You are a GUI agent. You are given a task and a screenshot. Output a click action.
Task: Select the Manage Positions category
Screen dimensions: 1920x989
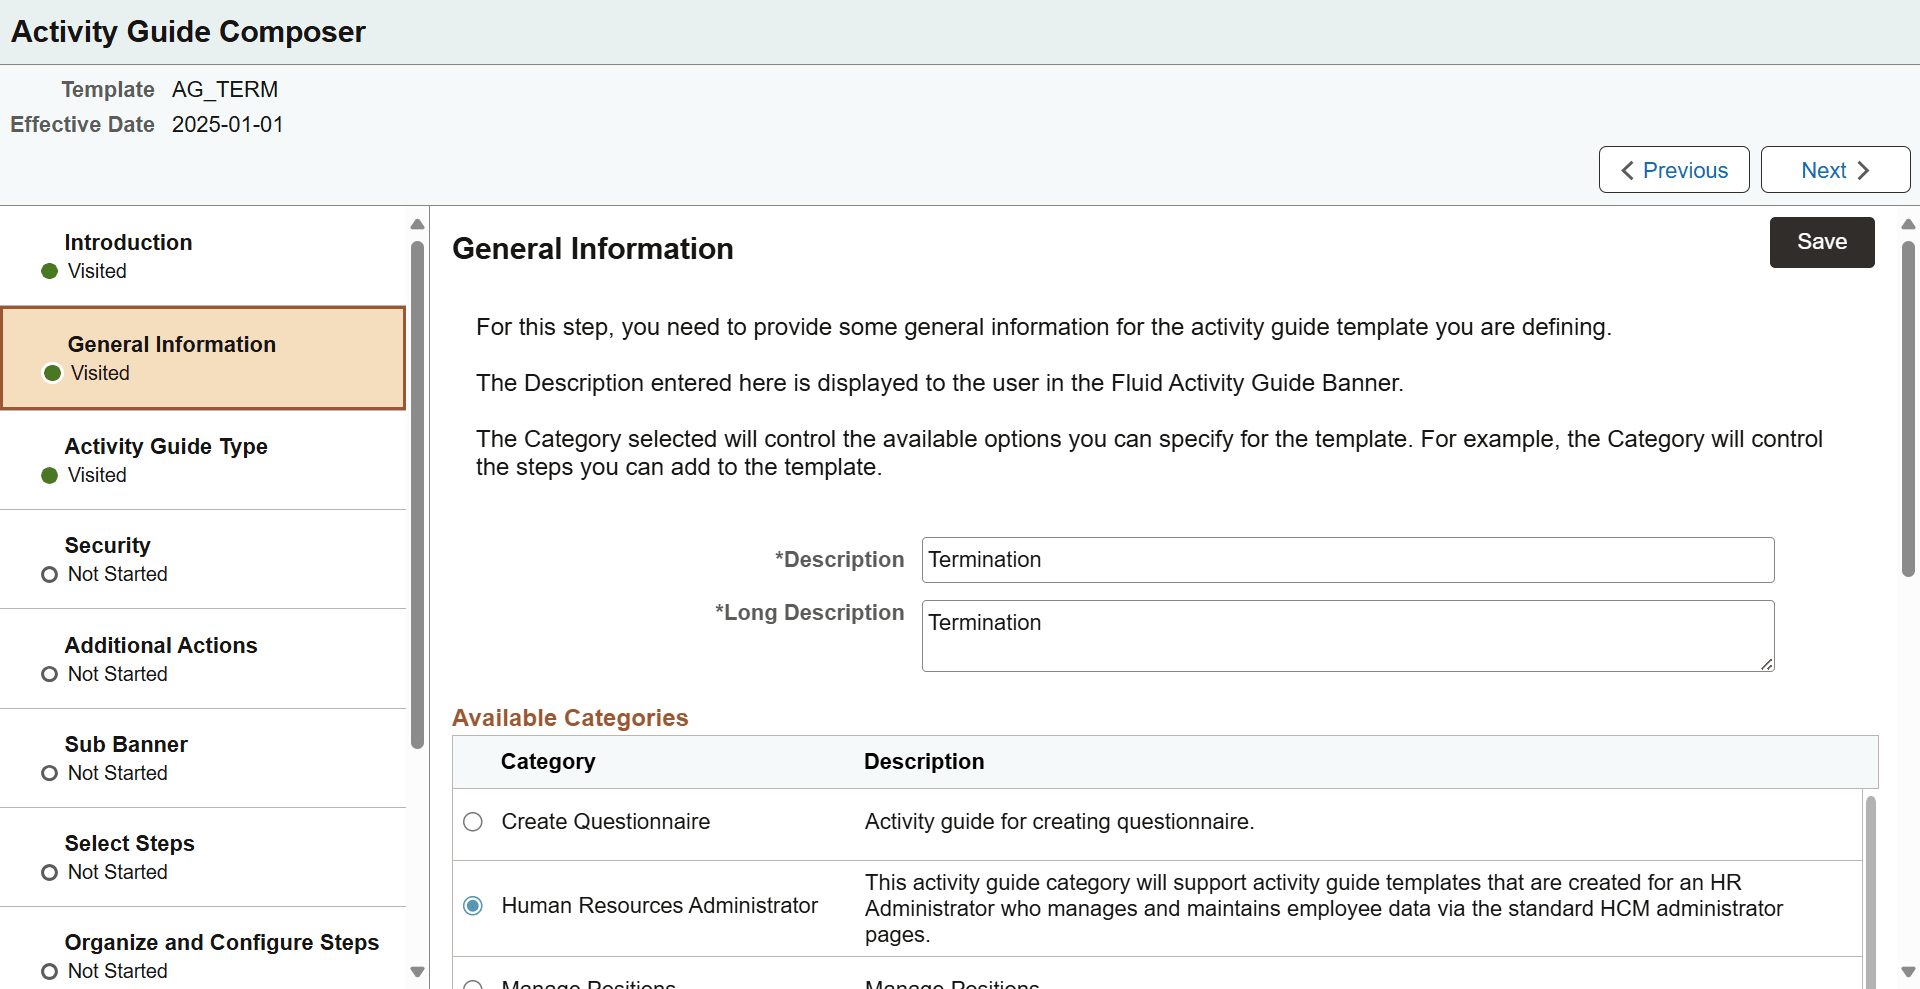472,985
